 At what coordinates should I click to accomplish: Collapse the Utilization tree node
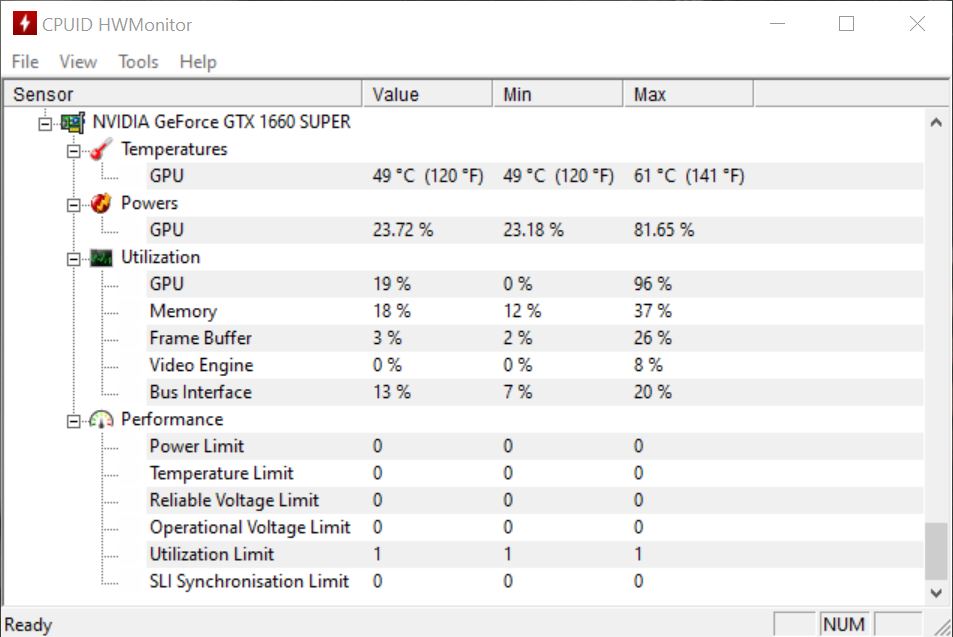point(73,258)
